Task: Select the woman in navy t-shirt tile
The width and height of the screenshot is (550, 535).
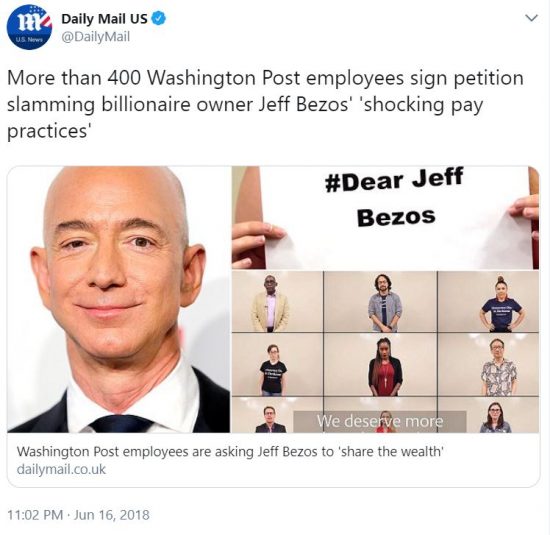Action: pos(489,301)
